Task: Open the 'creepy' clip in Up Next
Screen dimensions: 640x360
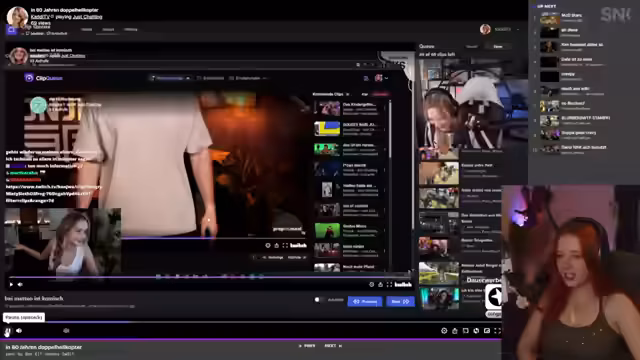Action: (567, 76)
